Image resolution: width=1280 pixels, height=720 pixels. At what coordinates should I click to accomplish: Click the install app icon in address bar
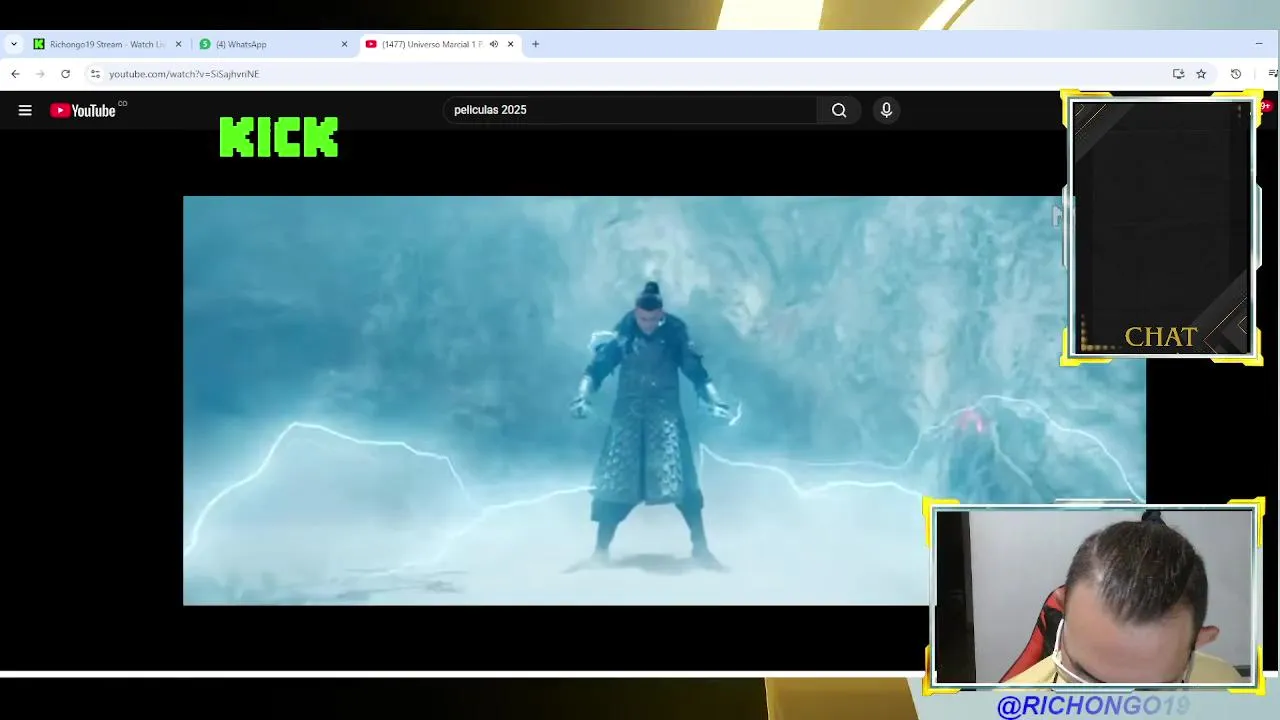(1178, 74)
